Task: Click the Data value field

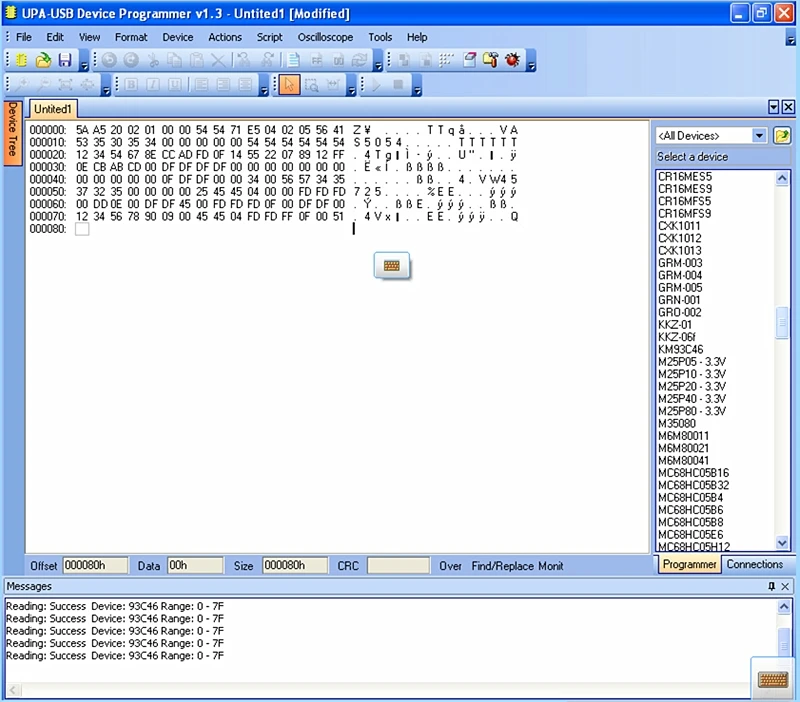Action: [x=195, y=565]
